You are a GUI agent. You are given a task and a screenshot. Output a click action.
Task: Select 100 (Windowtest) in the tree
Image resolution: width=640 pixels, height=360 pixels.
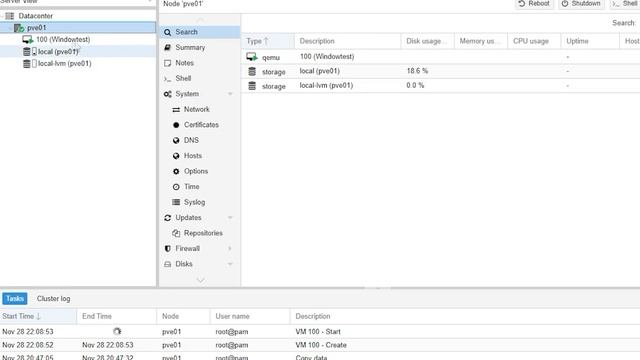point(63,40)
